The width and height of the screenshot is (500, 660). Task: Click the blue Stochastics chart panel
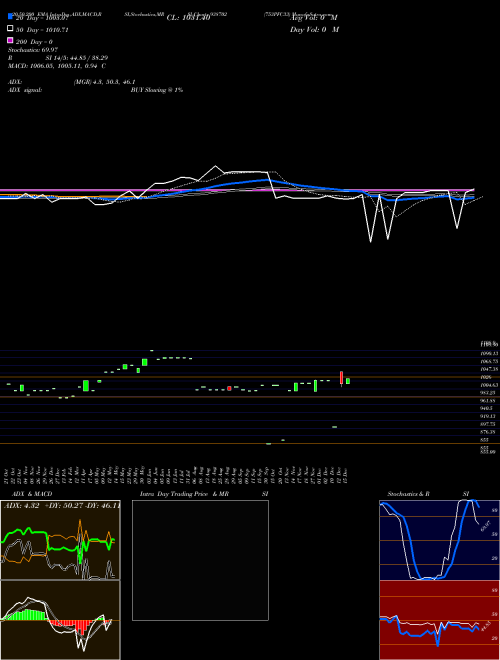click(439, 540)
